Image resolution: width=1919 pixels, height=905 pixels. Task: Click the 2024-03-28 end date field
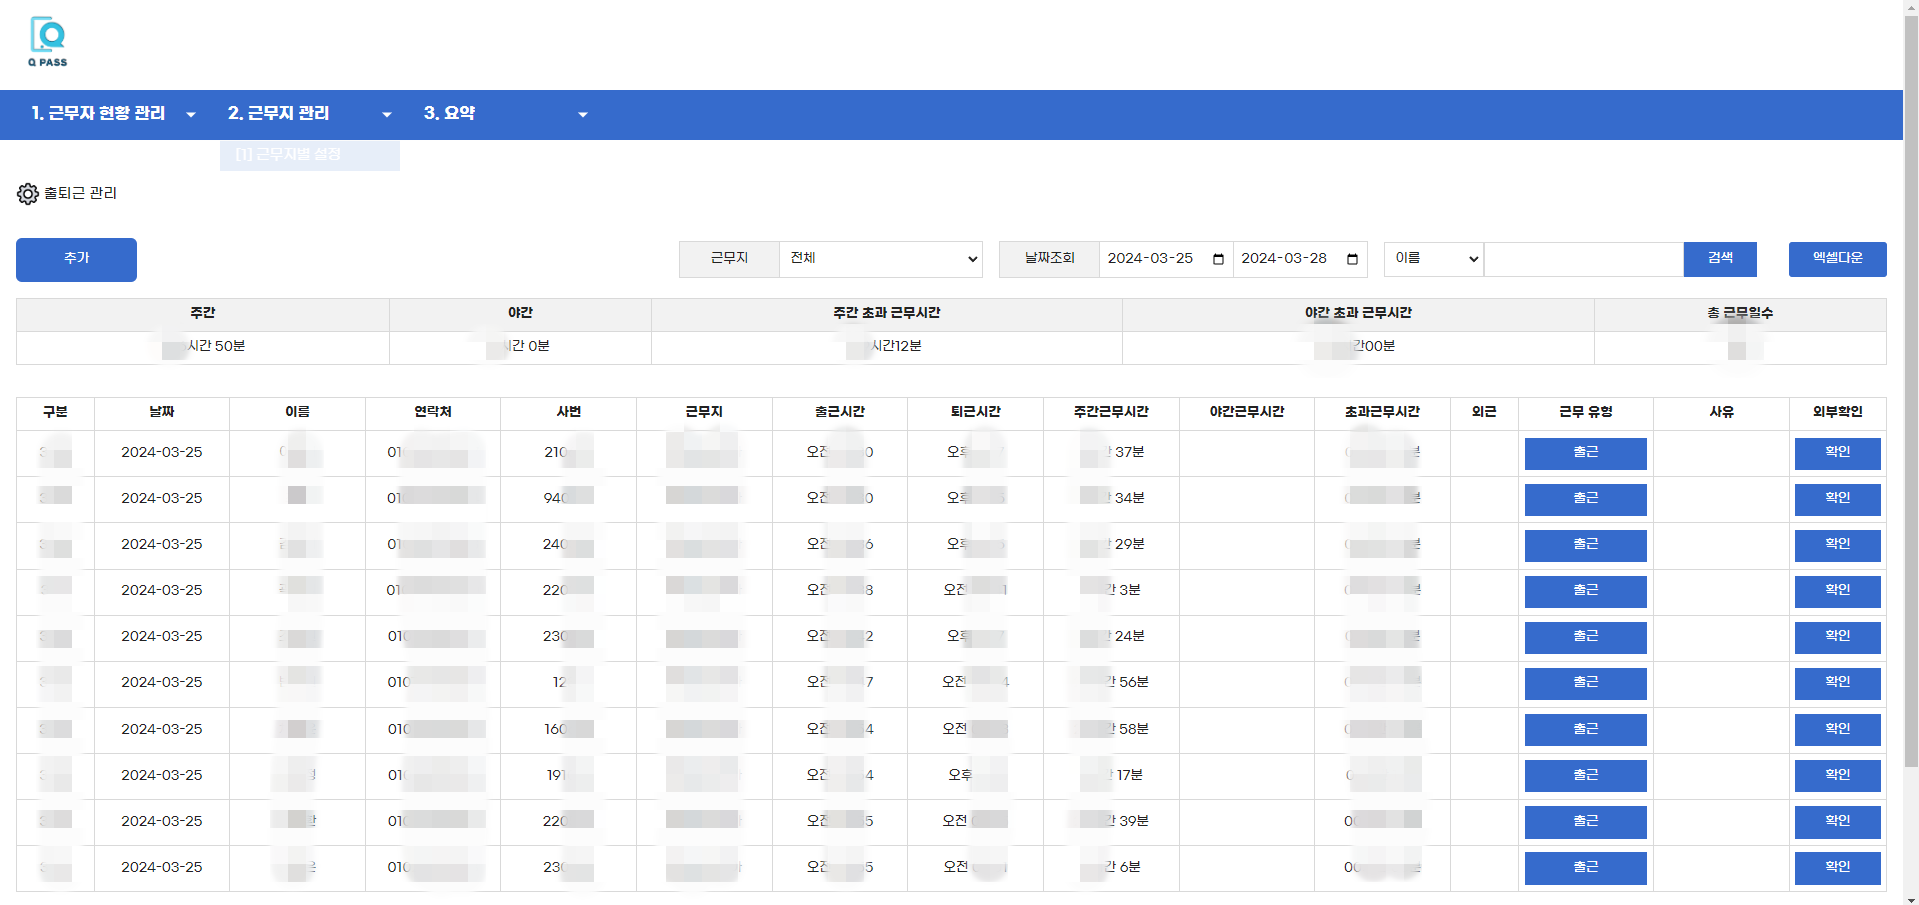tap(1300, 259)
